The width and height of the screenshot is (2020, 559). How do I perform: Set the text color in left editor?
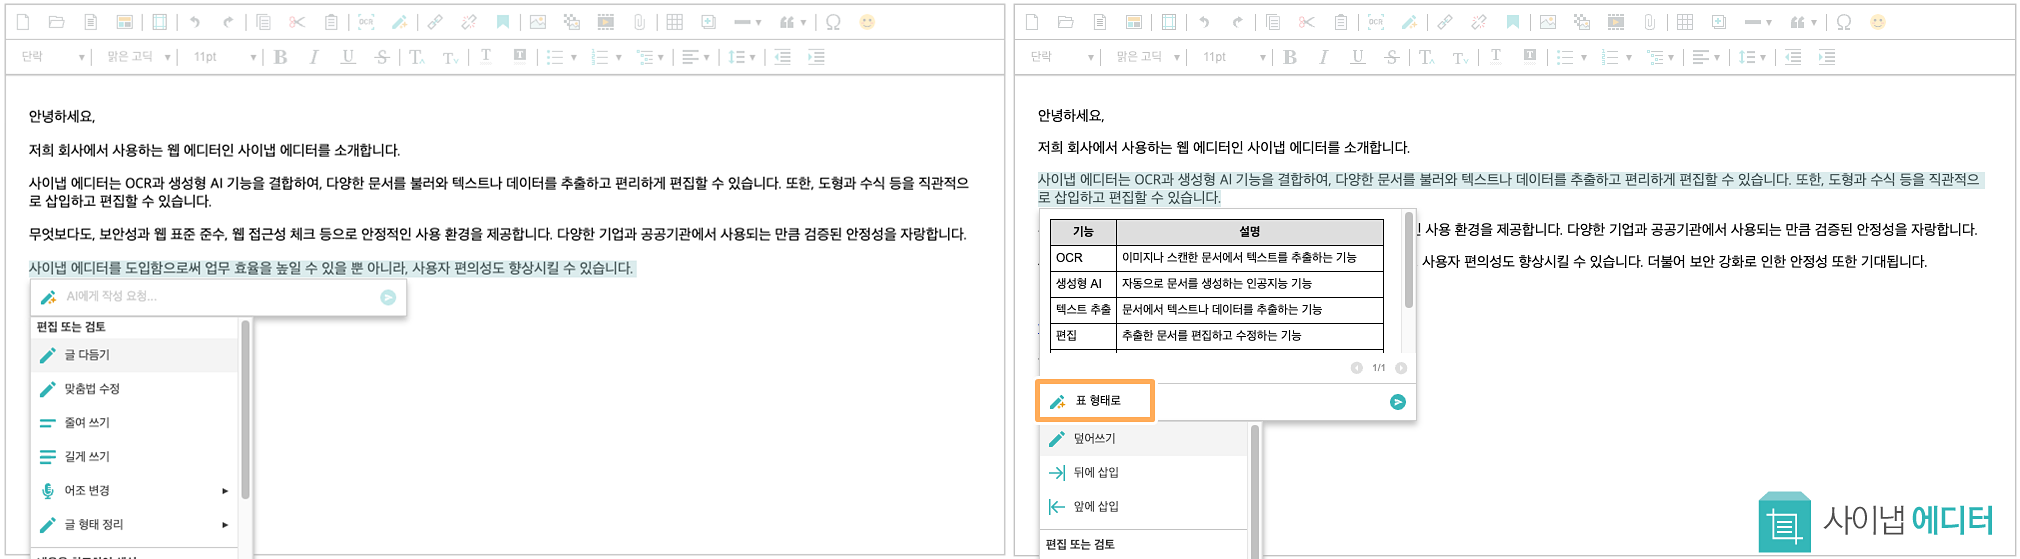(x=486, y=57)
